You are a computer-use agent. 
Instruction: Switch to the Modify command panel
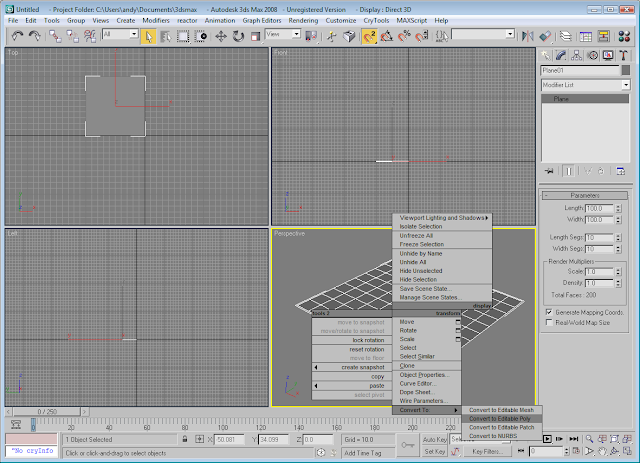click(x=561, y=56)
